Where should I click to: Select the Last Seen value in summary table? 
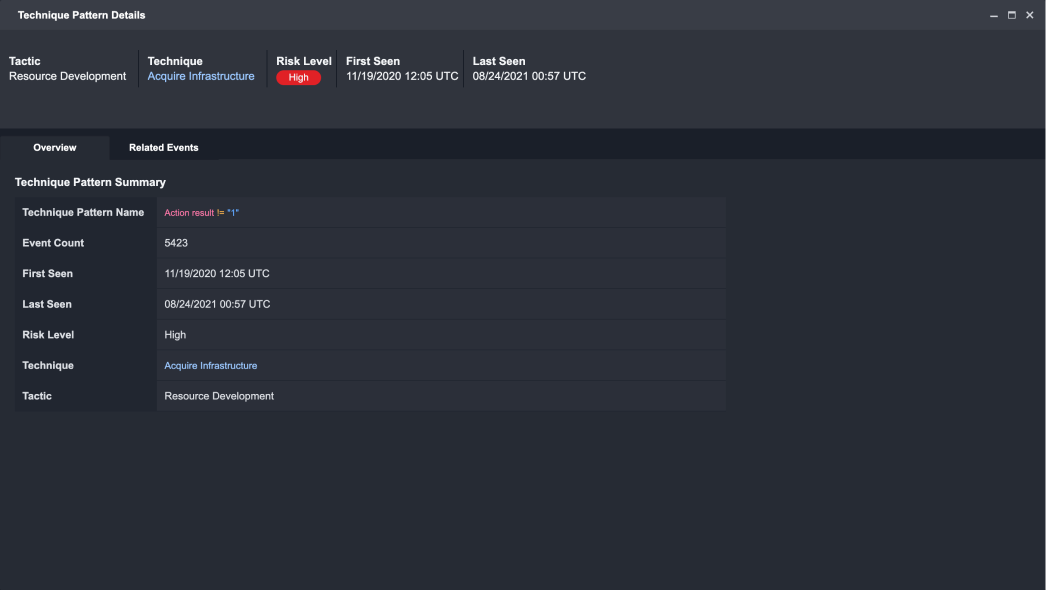pos(216,304)
